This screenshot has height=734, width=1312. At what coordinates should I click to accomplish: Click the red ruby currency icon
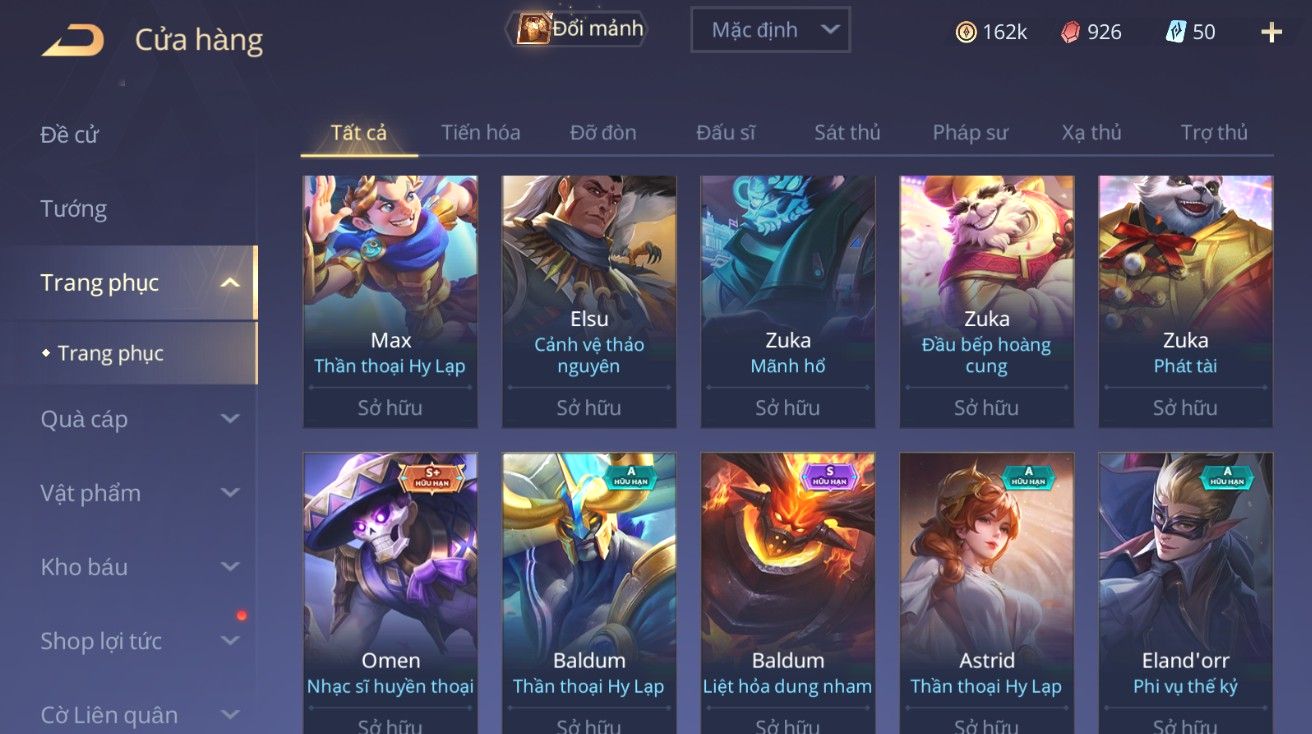[1071, 32]
